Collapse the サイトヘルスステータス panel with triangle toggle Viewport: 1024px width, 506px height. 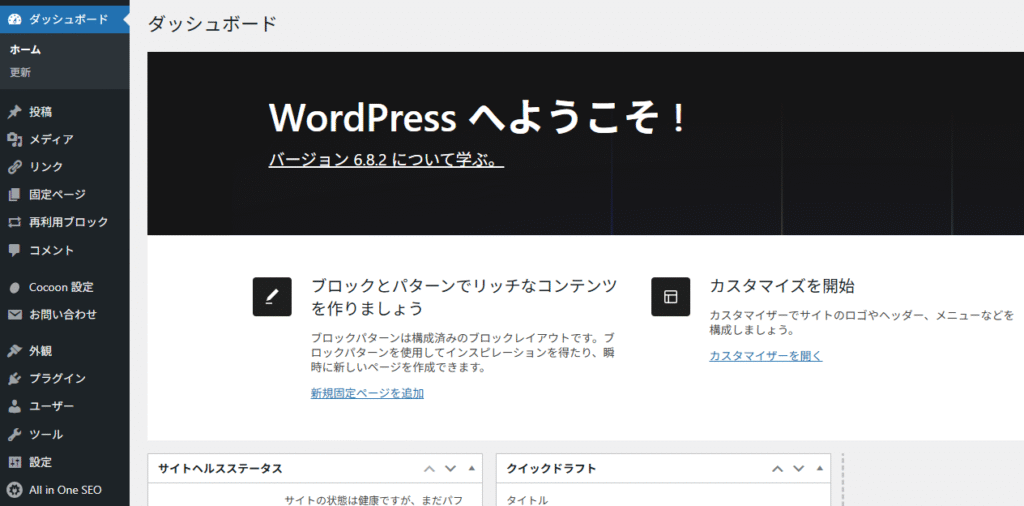[472, 468]
